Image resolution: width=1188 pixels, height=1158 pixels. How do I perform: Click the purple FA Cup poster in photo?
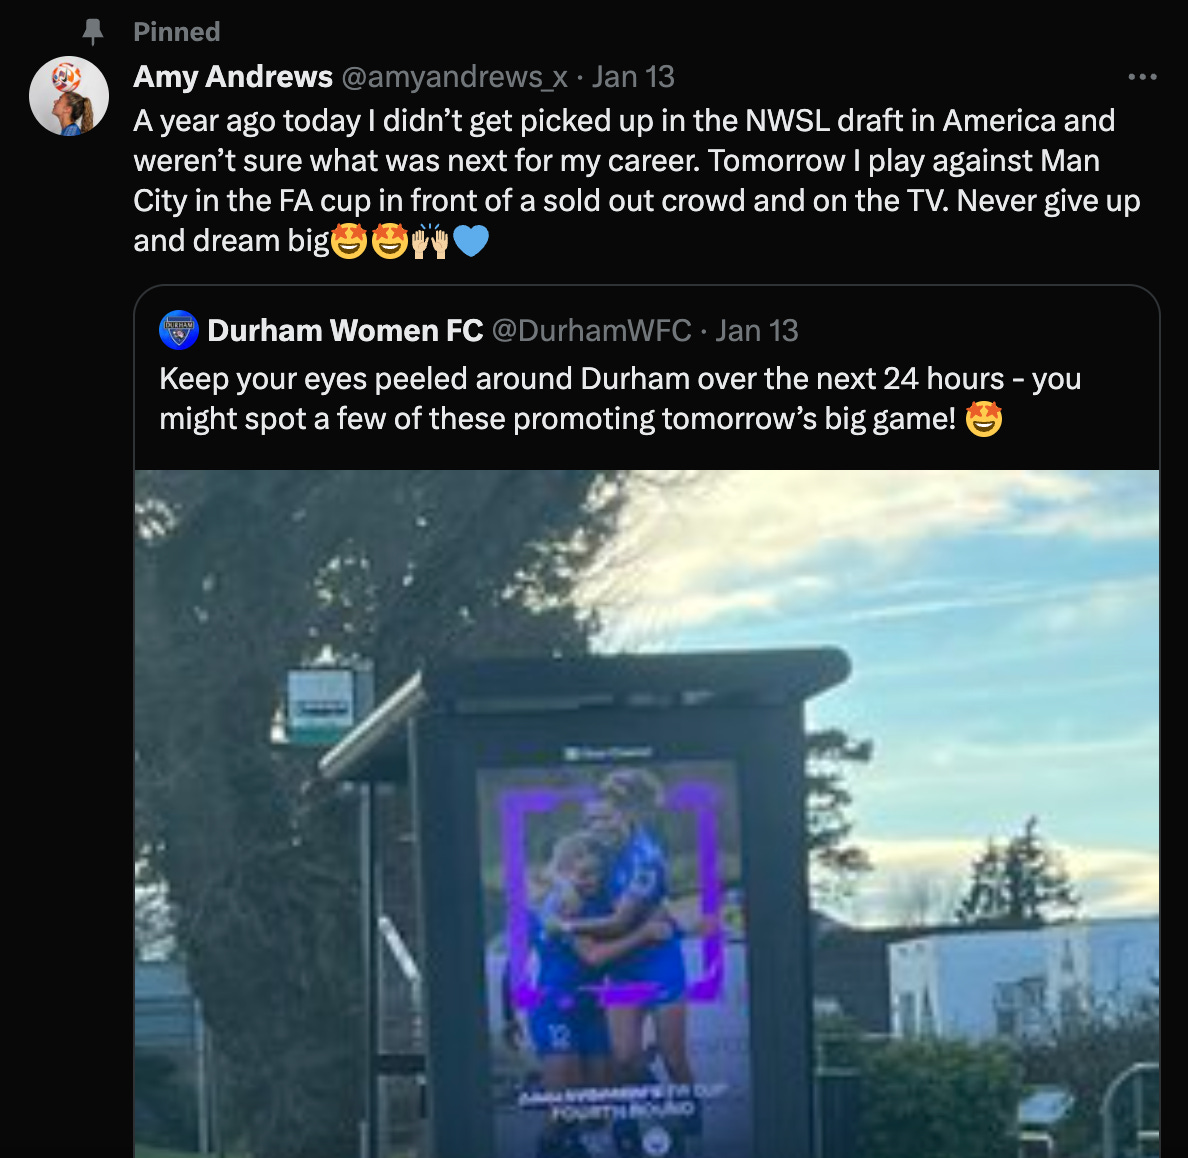614,959
